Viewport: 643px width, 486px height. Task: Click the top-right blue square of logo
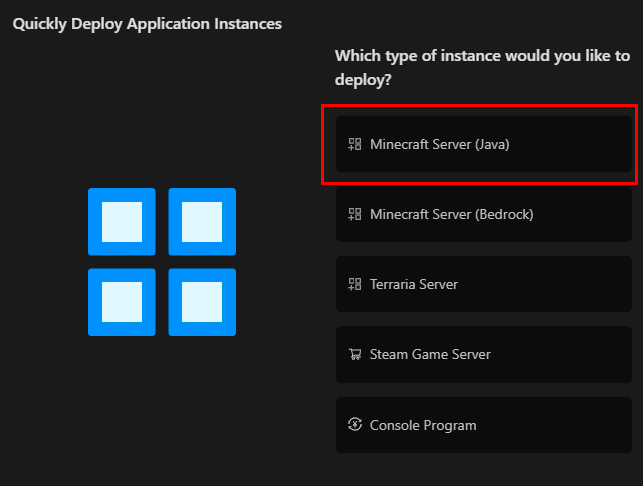[202, 222]
